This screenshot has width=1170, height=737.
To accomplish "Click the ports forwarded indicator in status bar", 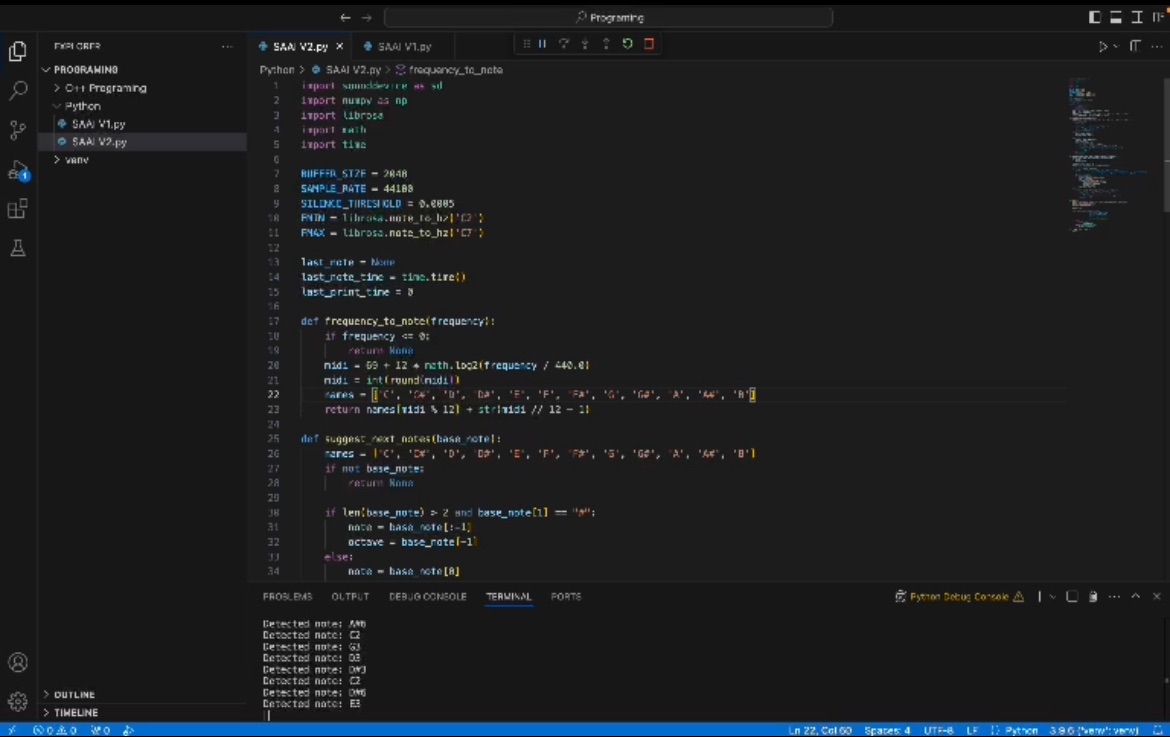I will [100, 730].
